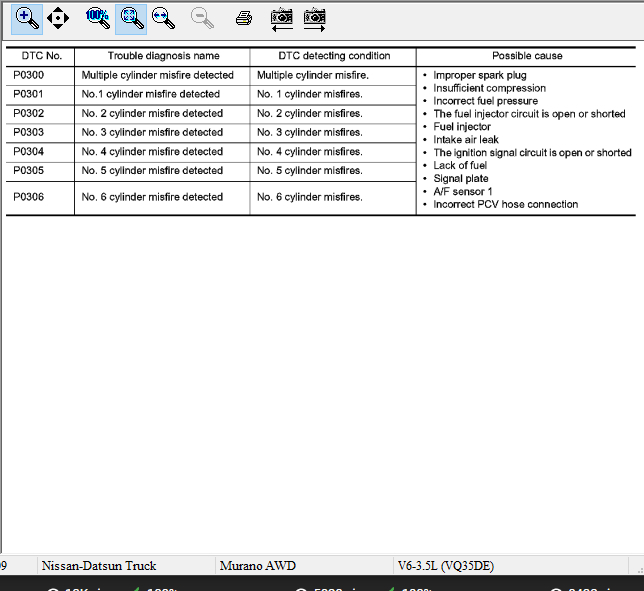
Task: Choose the fit-width magnifier icon
Action: (163, 19)
